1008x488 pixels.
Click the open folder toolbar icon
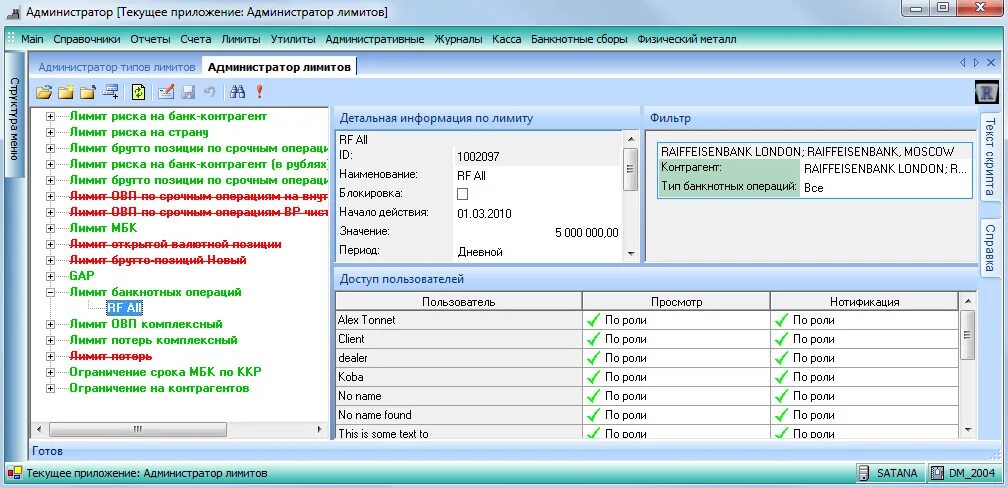coord(44,92)
